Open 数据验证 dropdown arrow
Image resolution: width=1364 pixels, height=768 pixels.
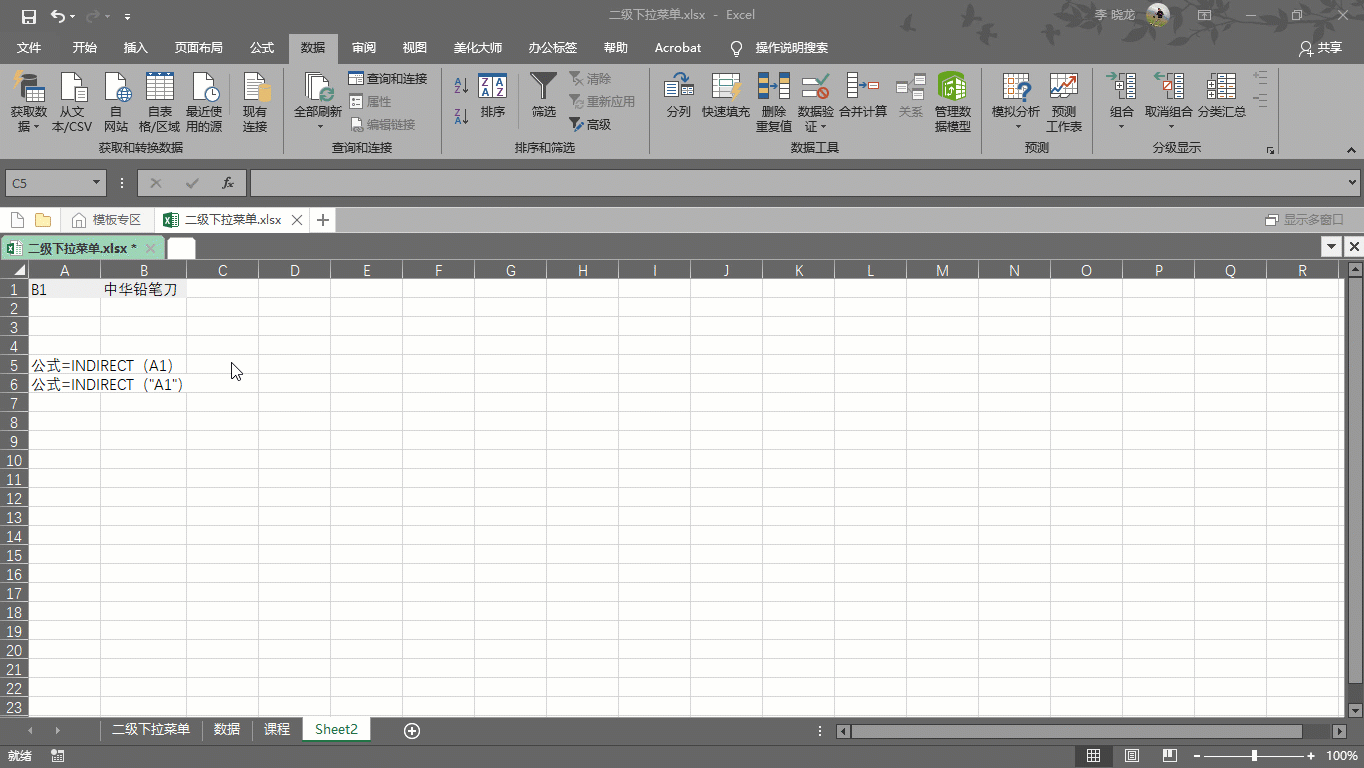tap(823, 127)
